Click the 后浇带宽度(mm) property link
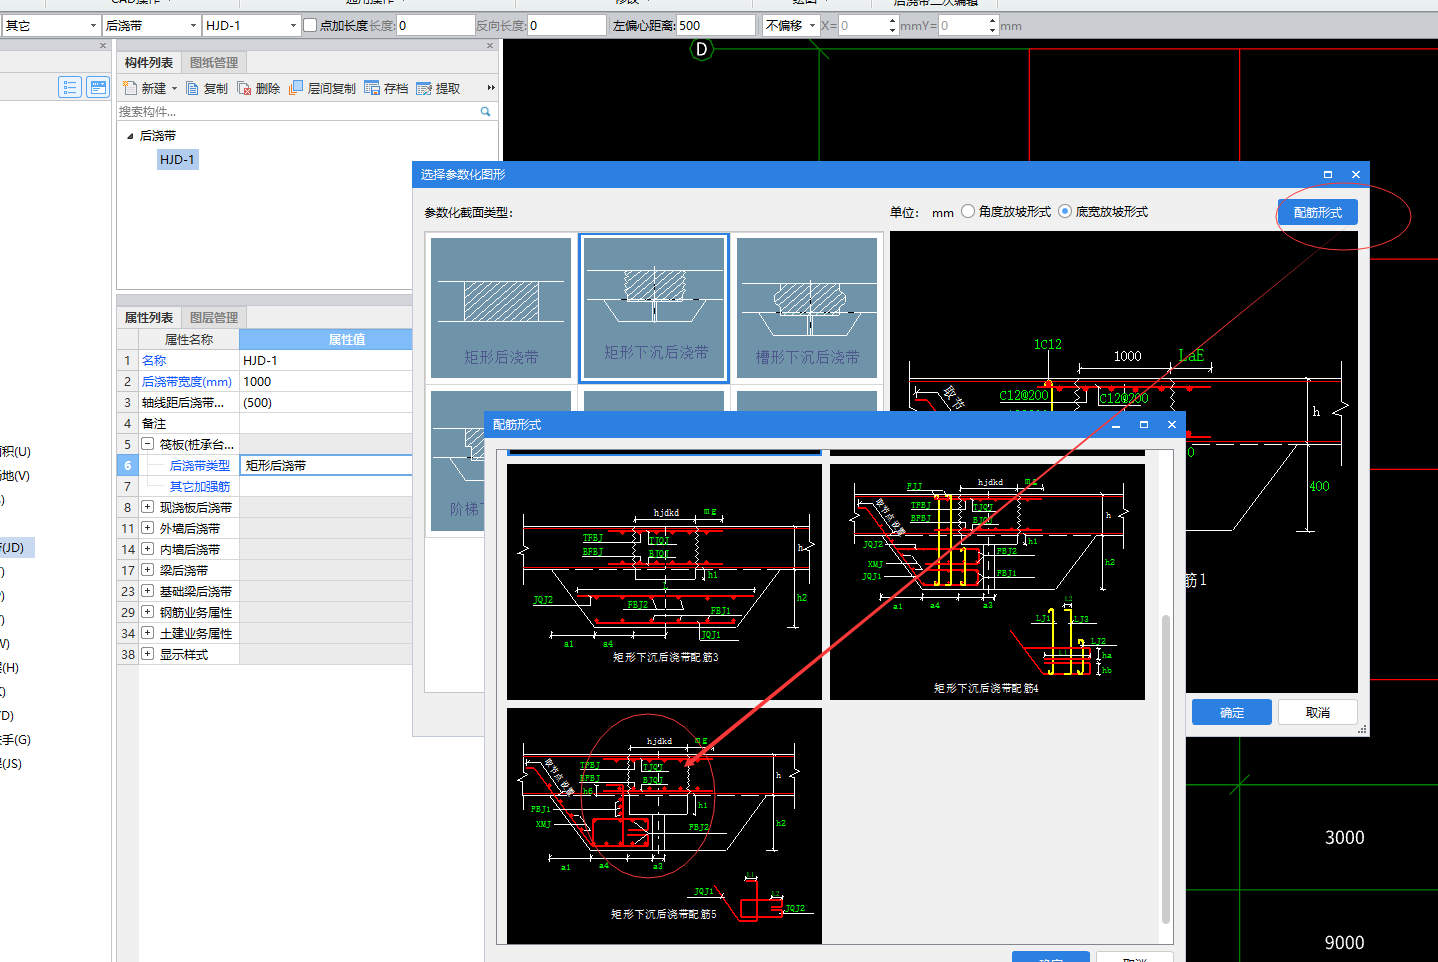 (x=187, y=381)
